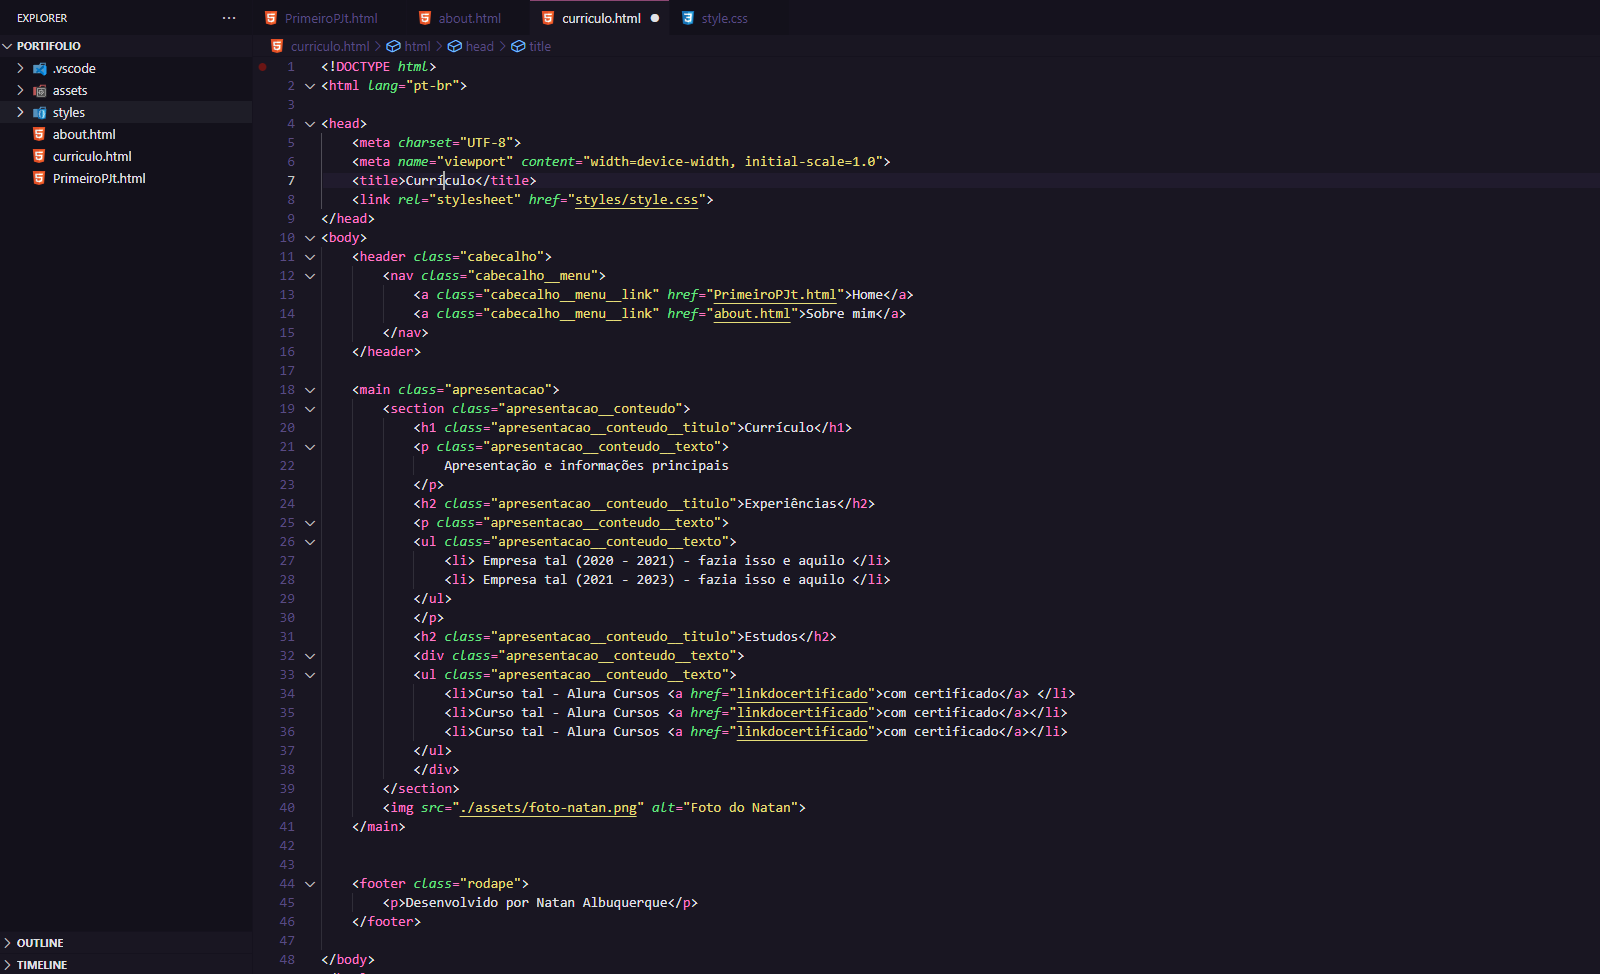Fold the body block at line 10
Viewport: 1600px width, 974px height.
(310, 238)
